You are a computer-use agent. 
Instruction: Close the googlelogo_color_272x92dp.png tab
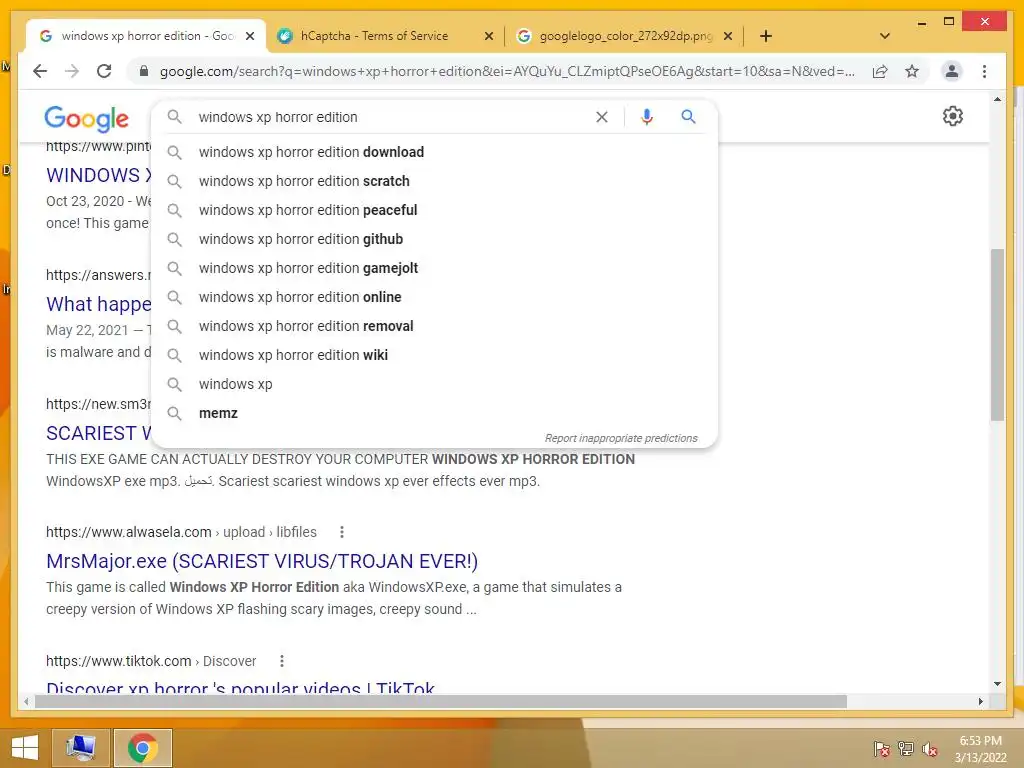click(728, 37)
